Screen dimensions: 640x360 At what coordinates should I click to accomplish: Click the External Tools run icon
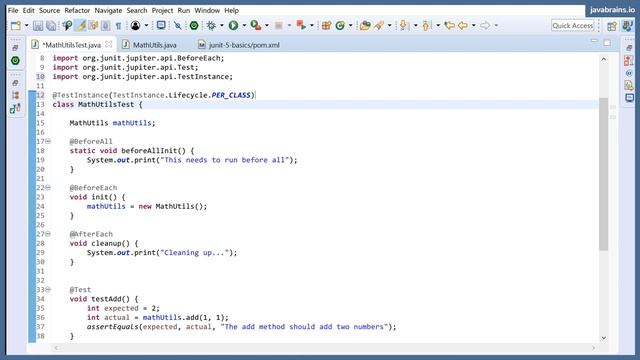(301, 26)
